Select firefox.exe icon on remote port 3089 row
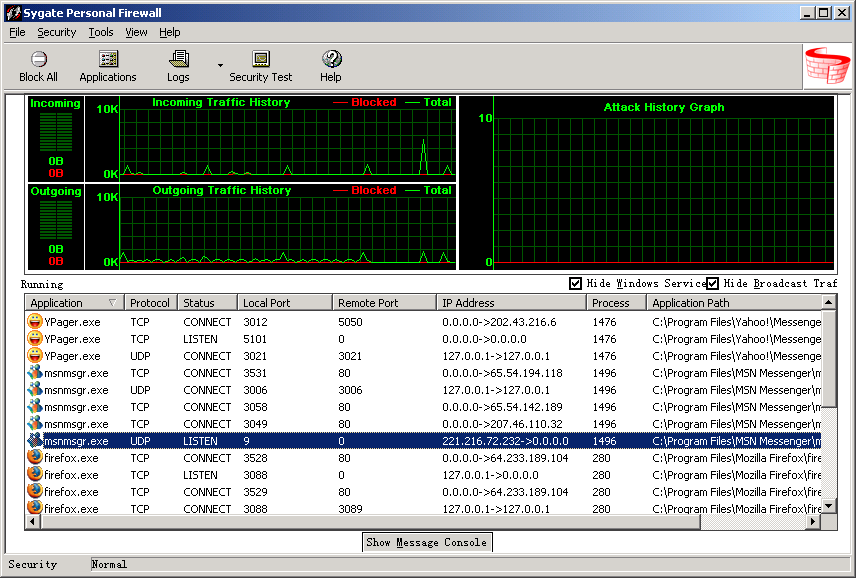This screenshot has height=578, width=856. coord(34,508)
